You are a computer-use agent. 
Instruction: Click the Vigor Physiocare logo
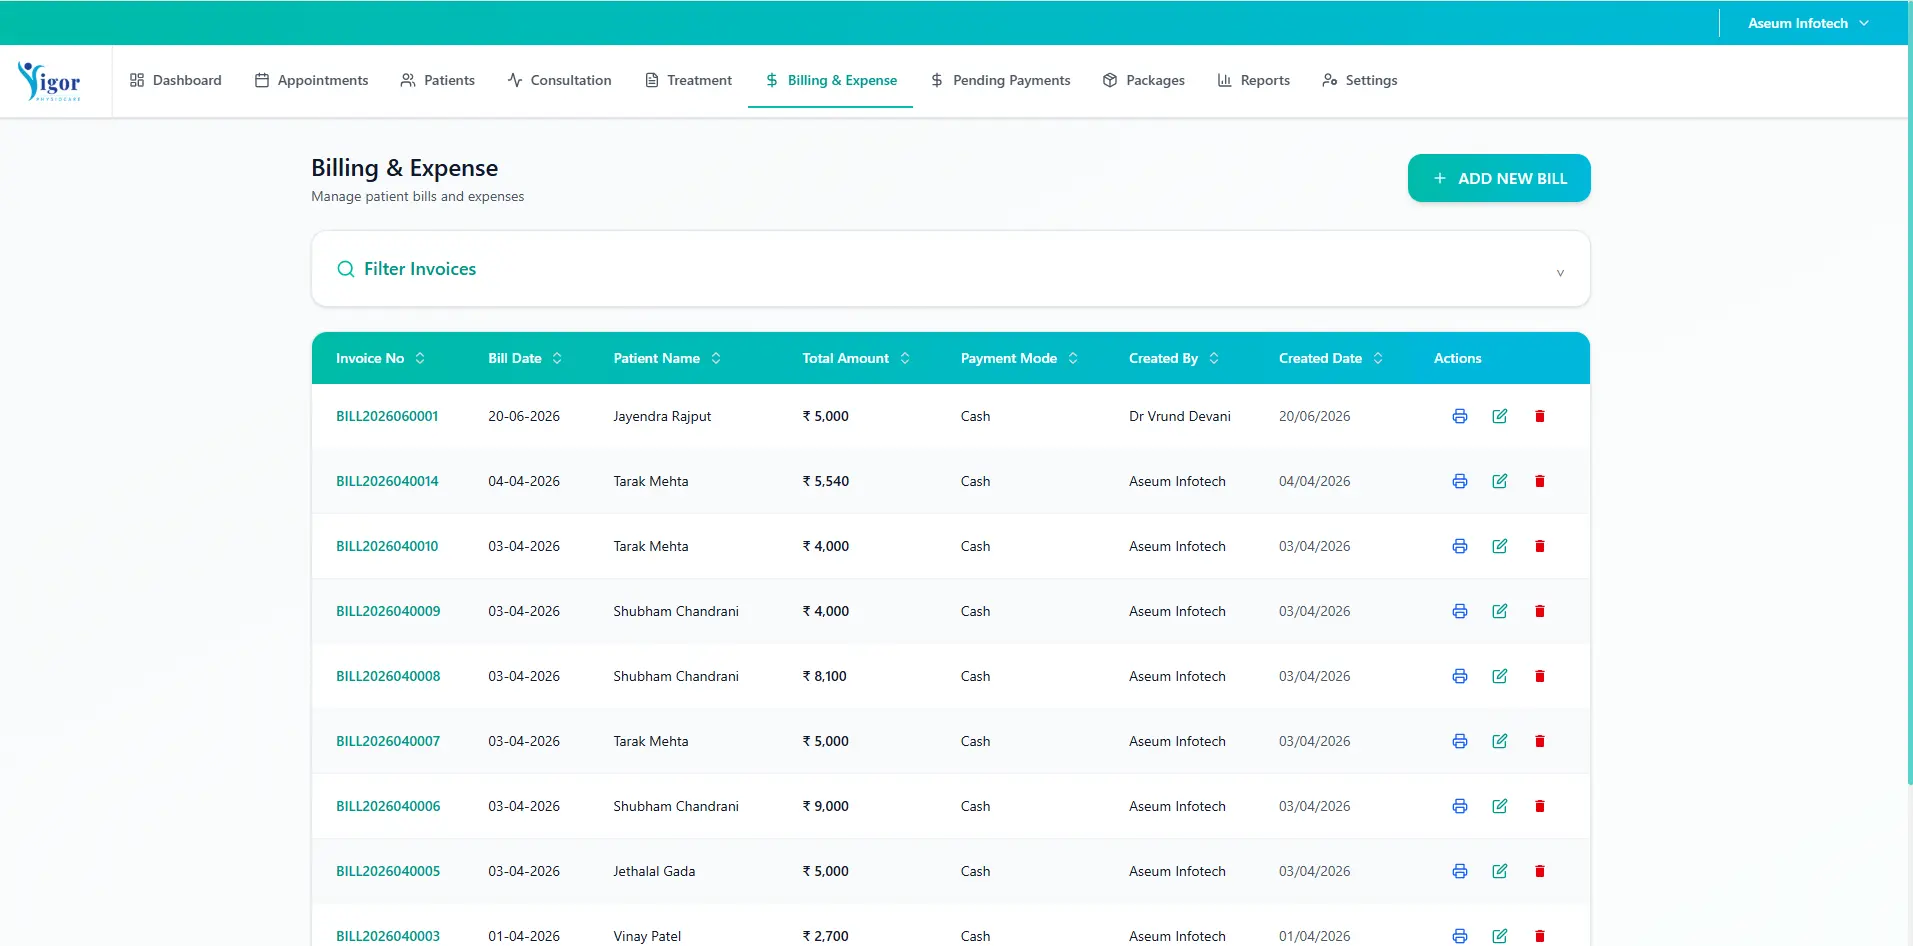[x=49, y=81]
